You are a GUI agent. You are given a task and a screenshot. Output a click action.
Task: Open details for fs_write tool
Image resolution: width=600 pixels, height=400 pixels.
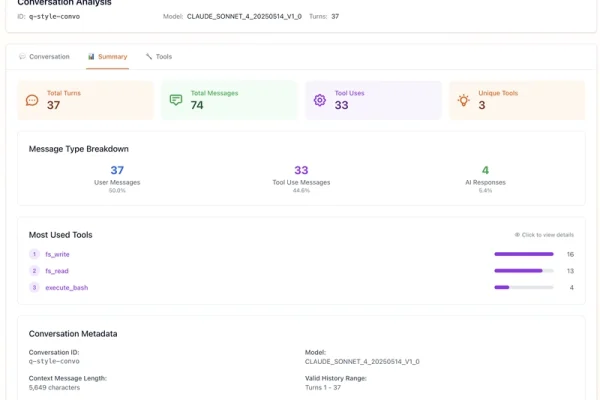[x=57, y=254]
